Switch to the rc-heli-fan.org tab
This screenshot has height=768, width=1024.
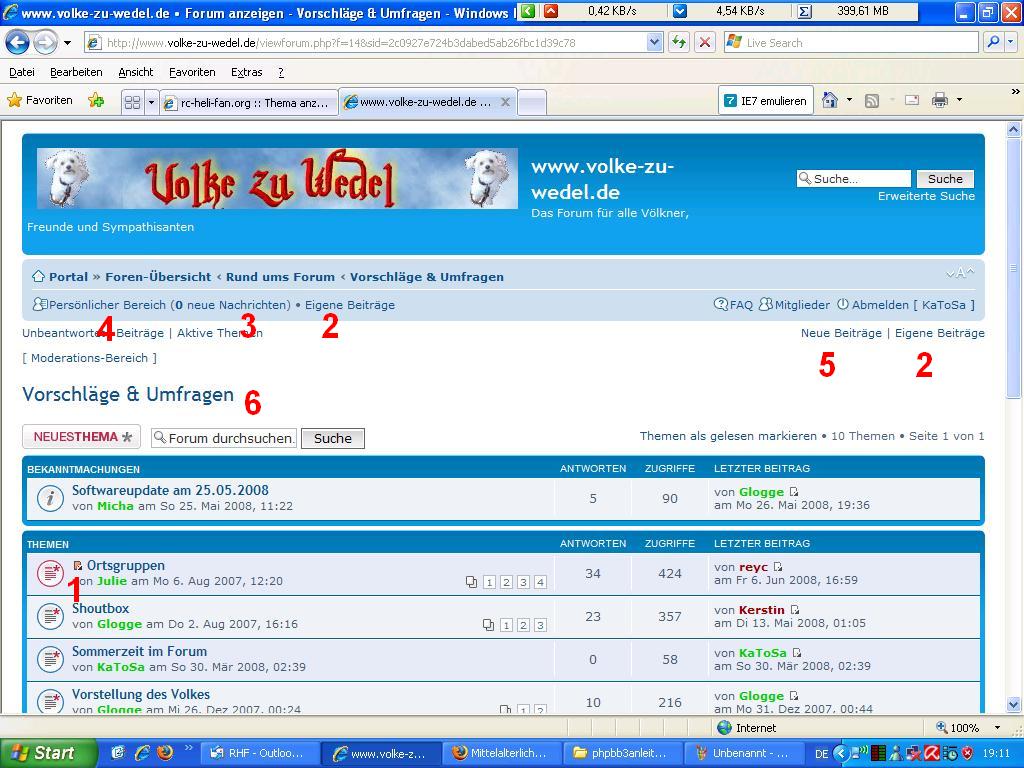248,103
